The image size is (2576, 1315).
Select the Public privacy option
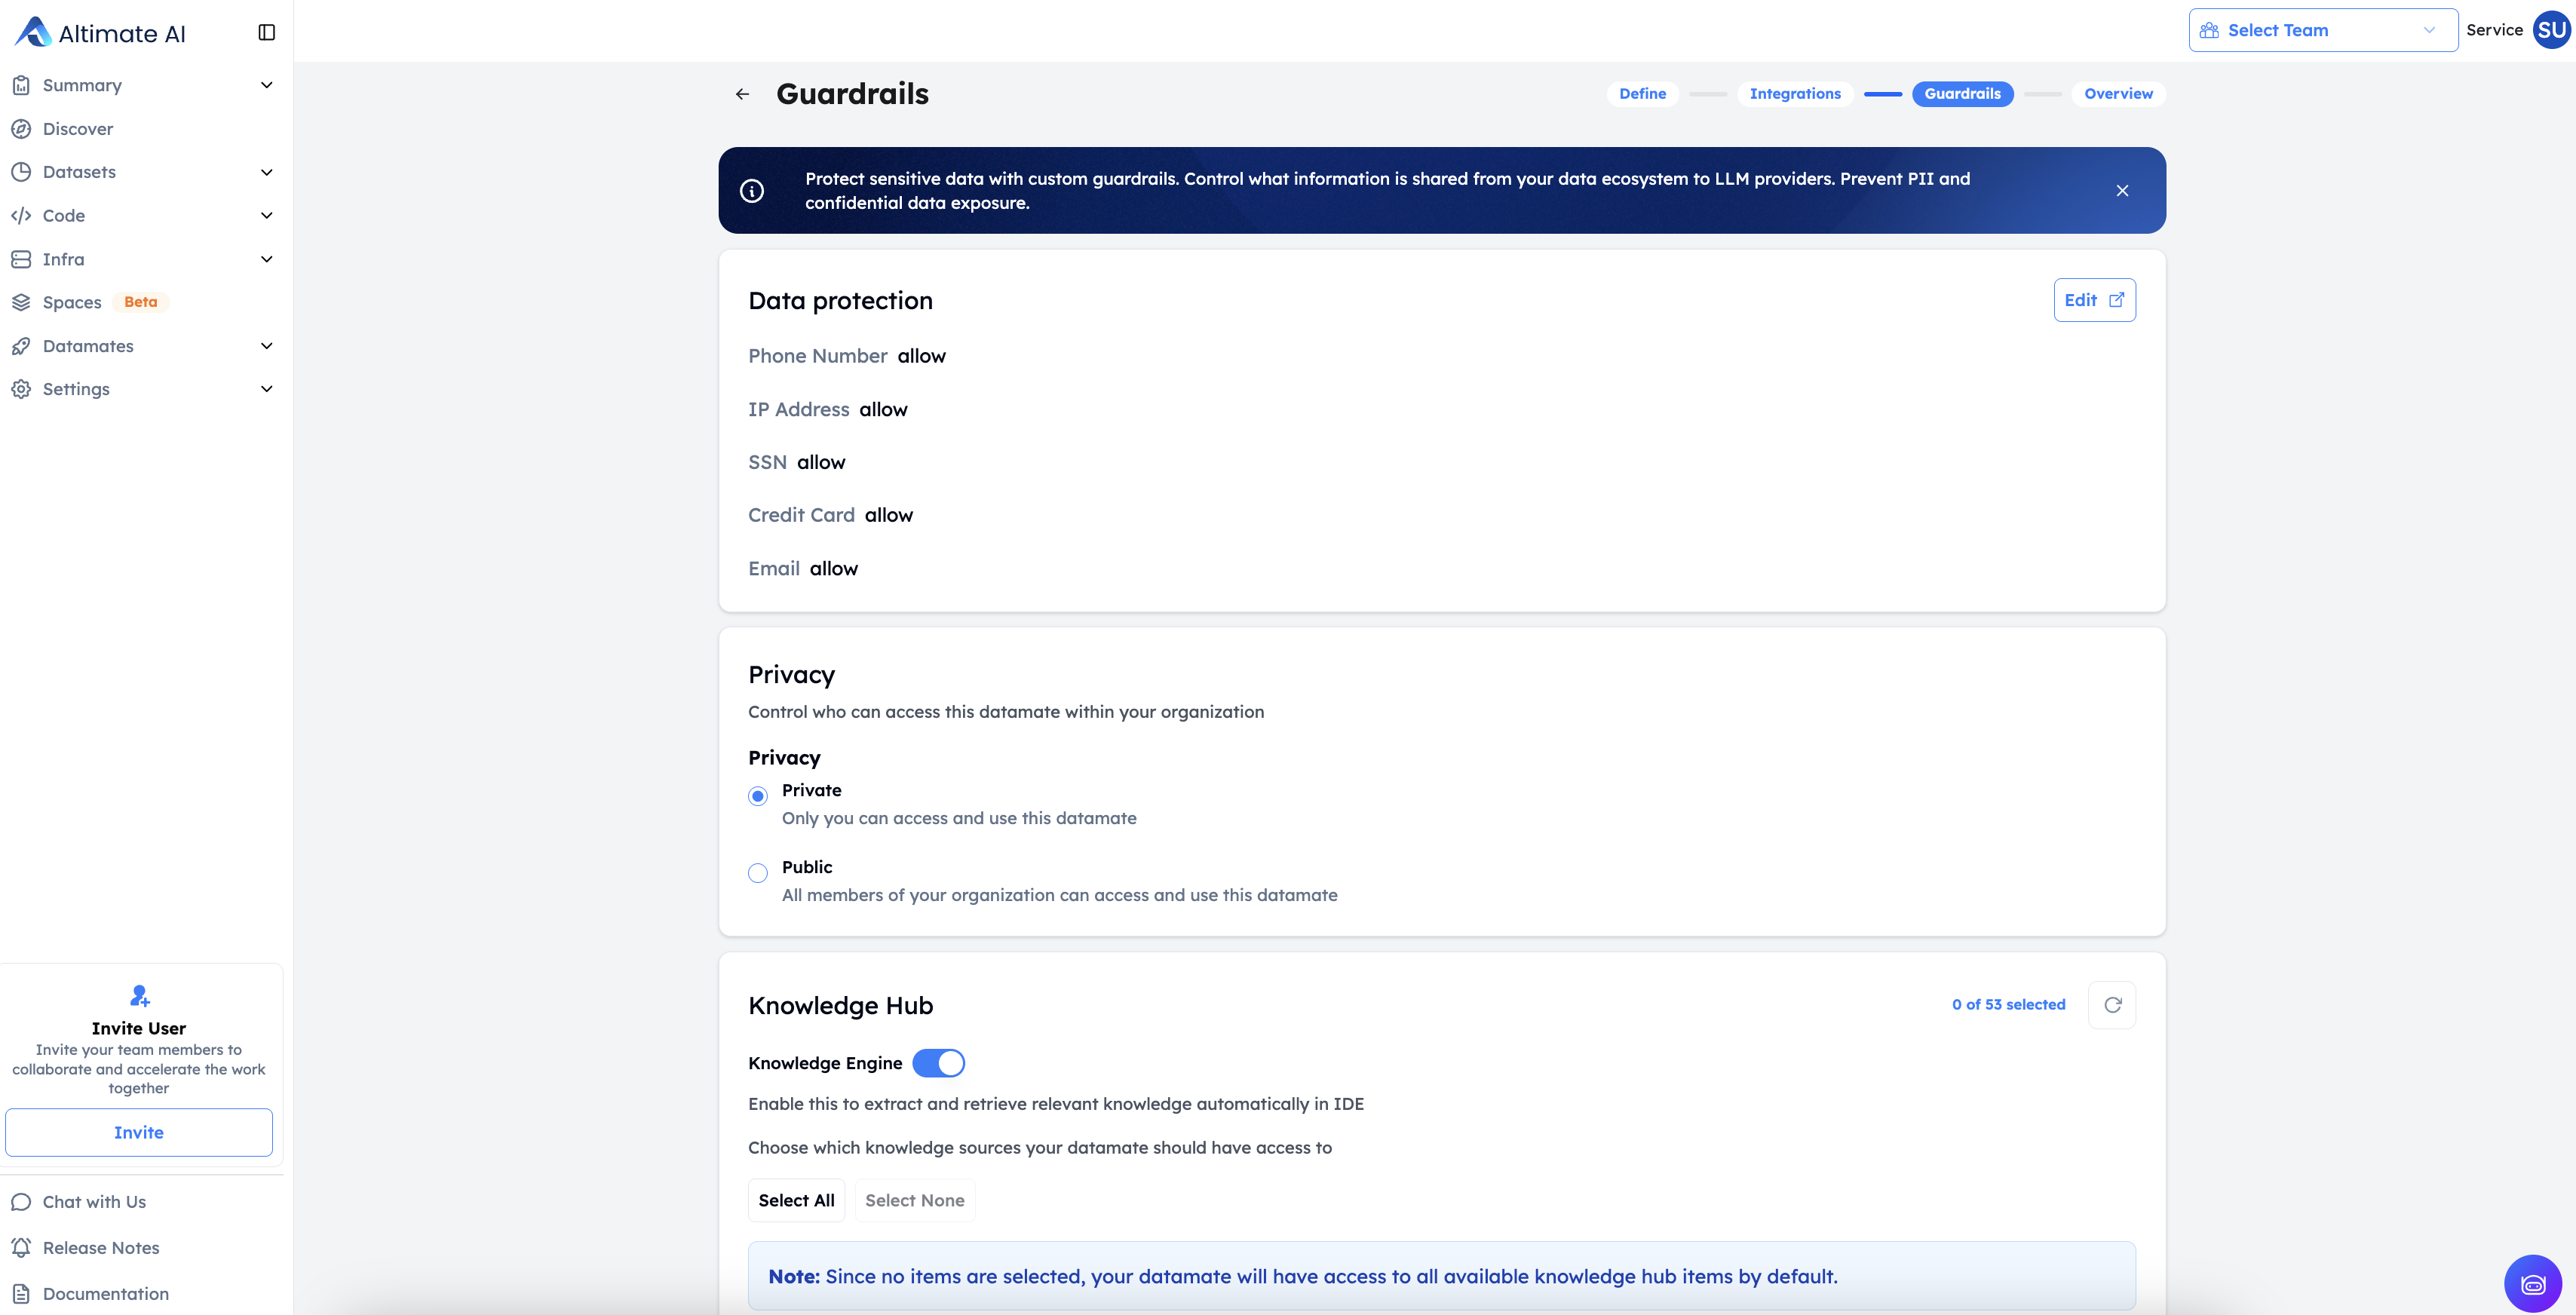(x=758, y=873)
